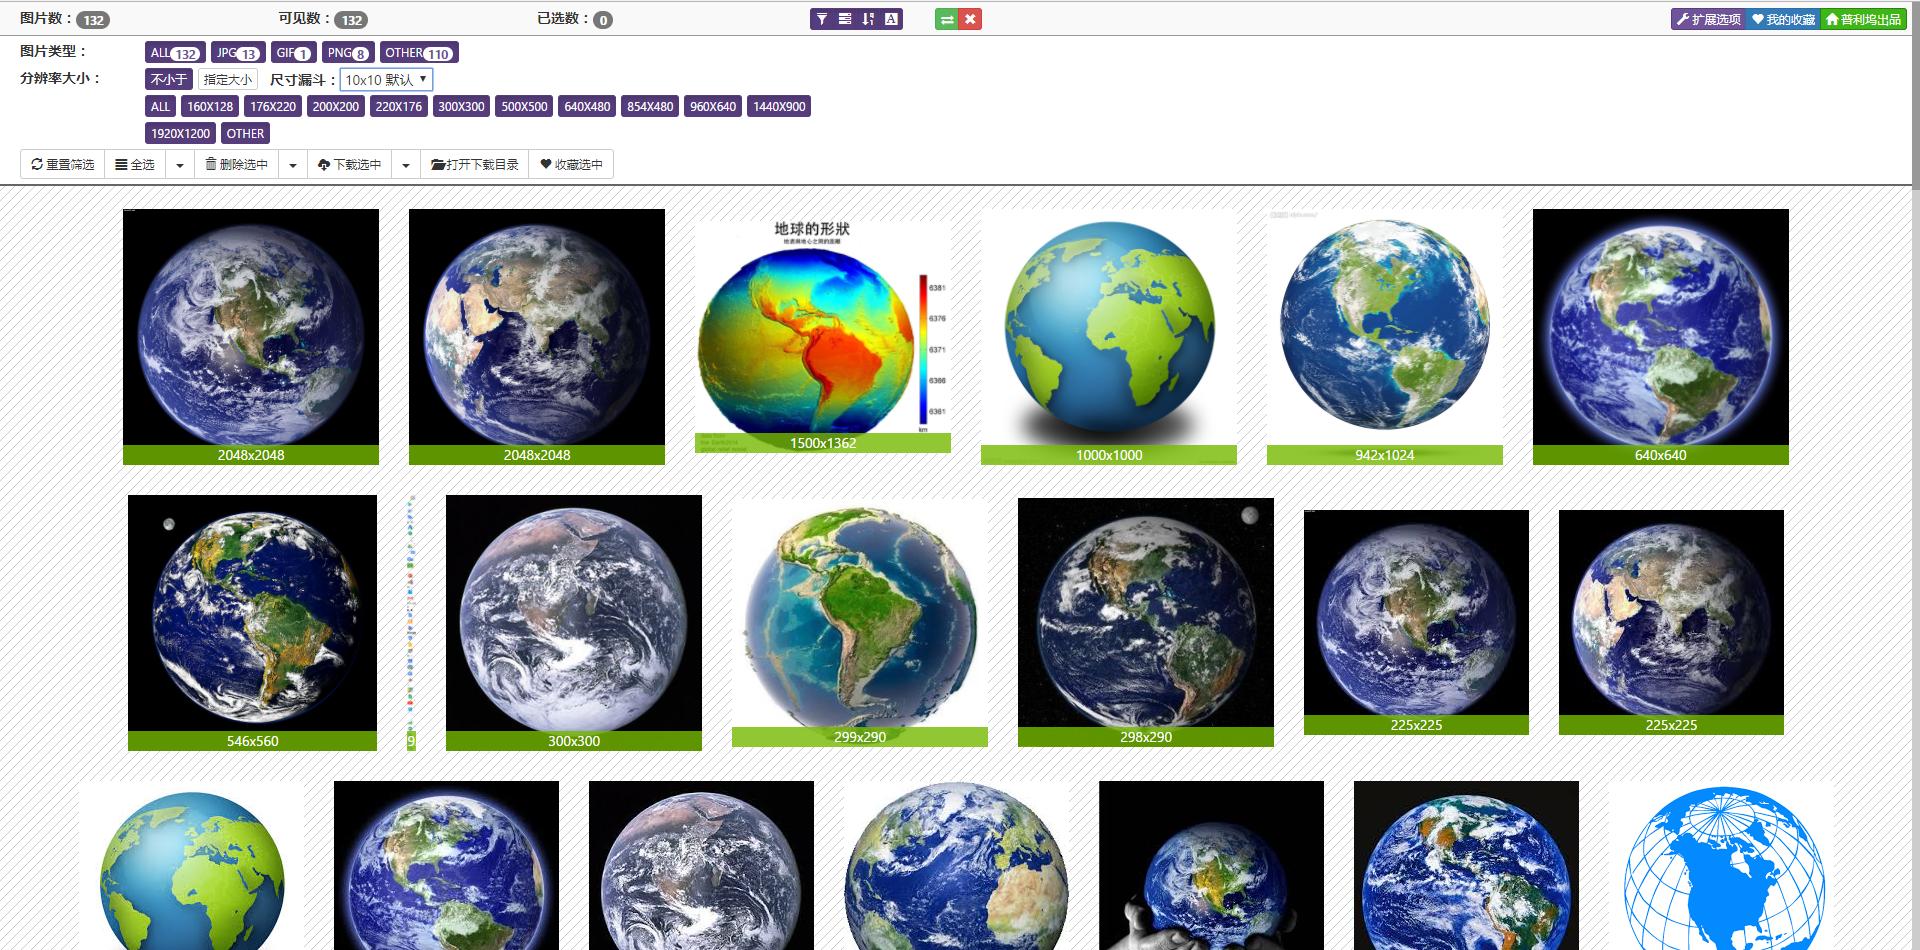
Task: Select the resolution ALL chip
Action: [160, 106]
